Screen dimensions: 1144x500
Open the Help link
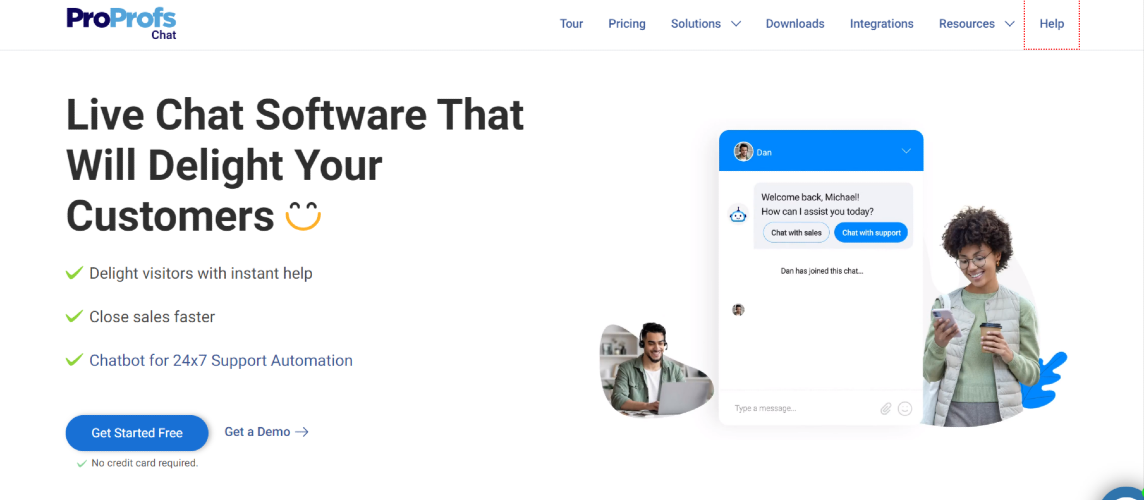[x=1051, y=24]
